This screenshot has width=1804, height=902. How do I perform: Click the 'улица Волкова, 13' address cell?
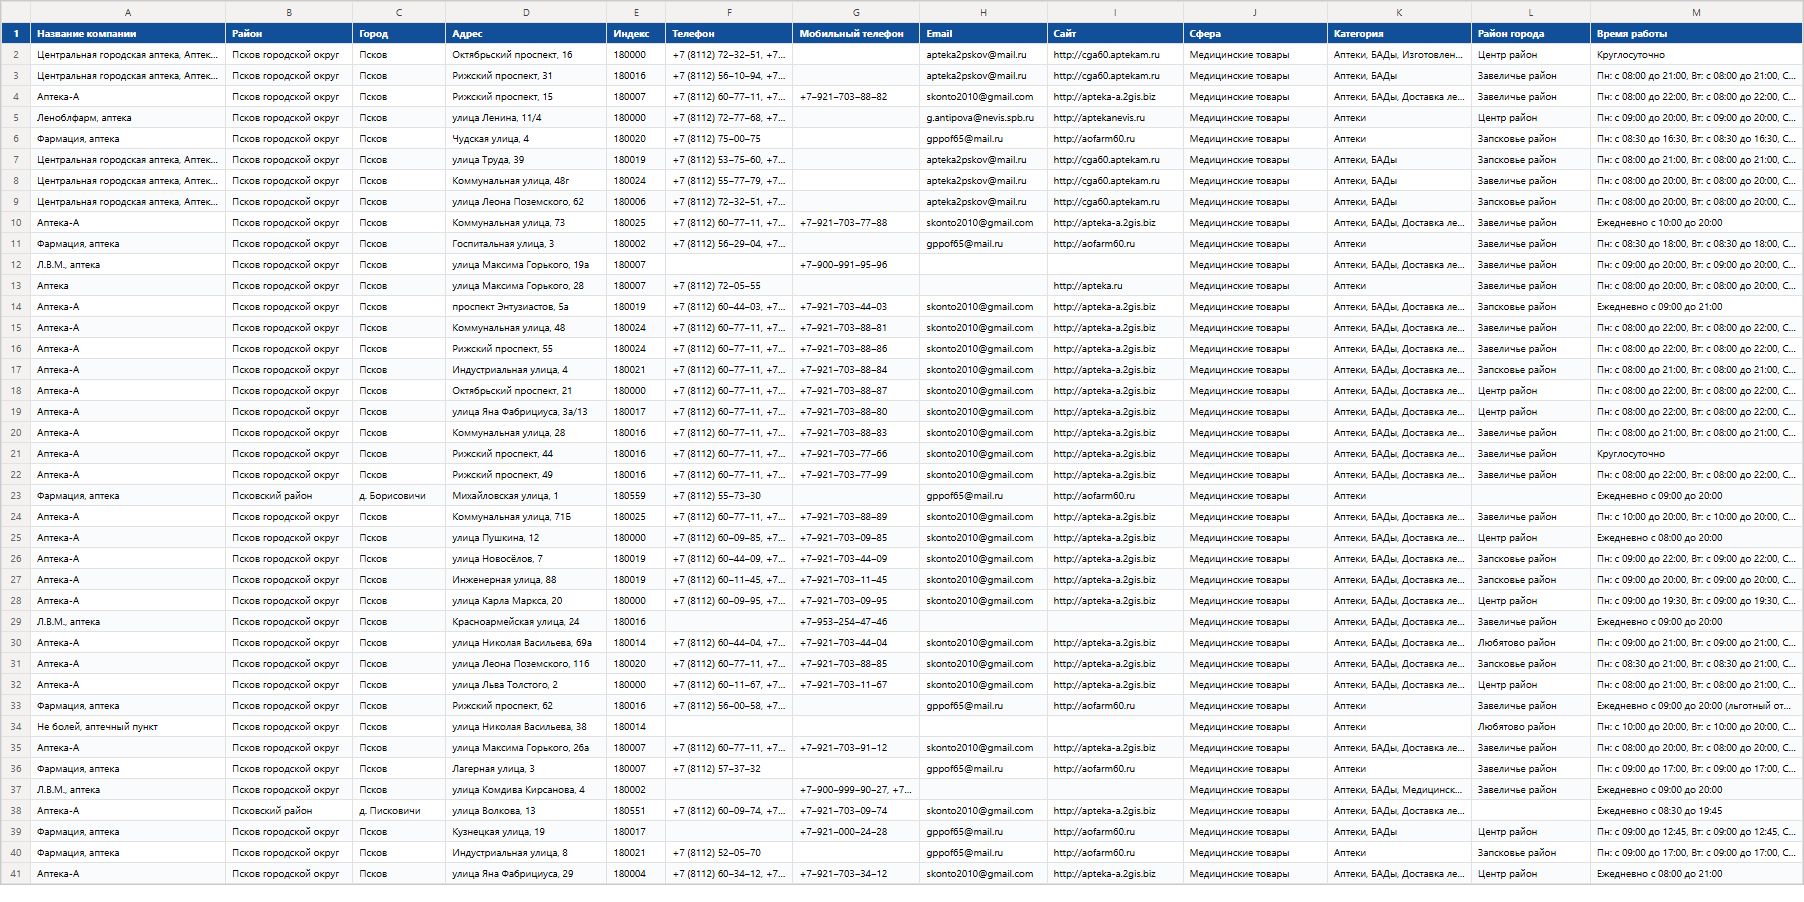pos(526,810)
